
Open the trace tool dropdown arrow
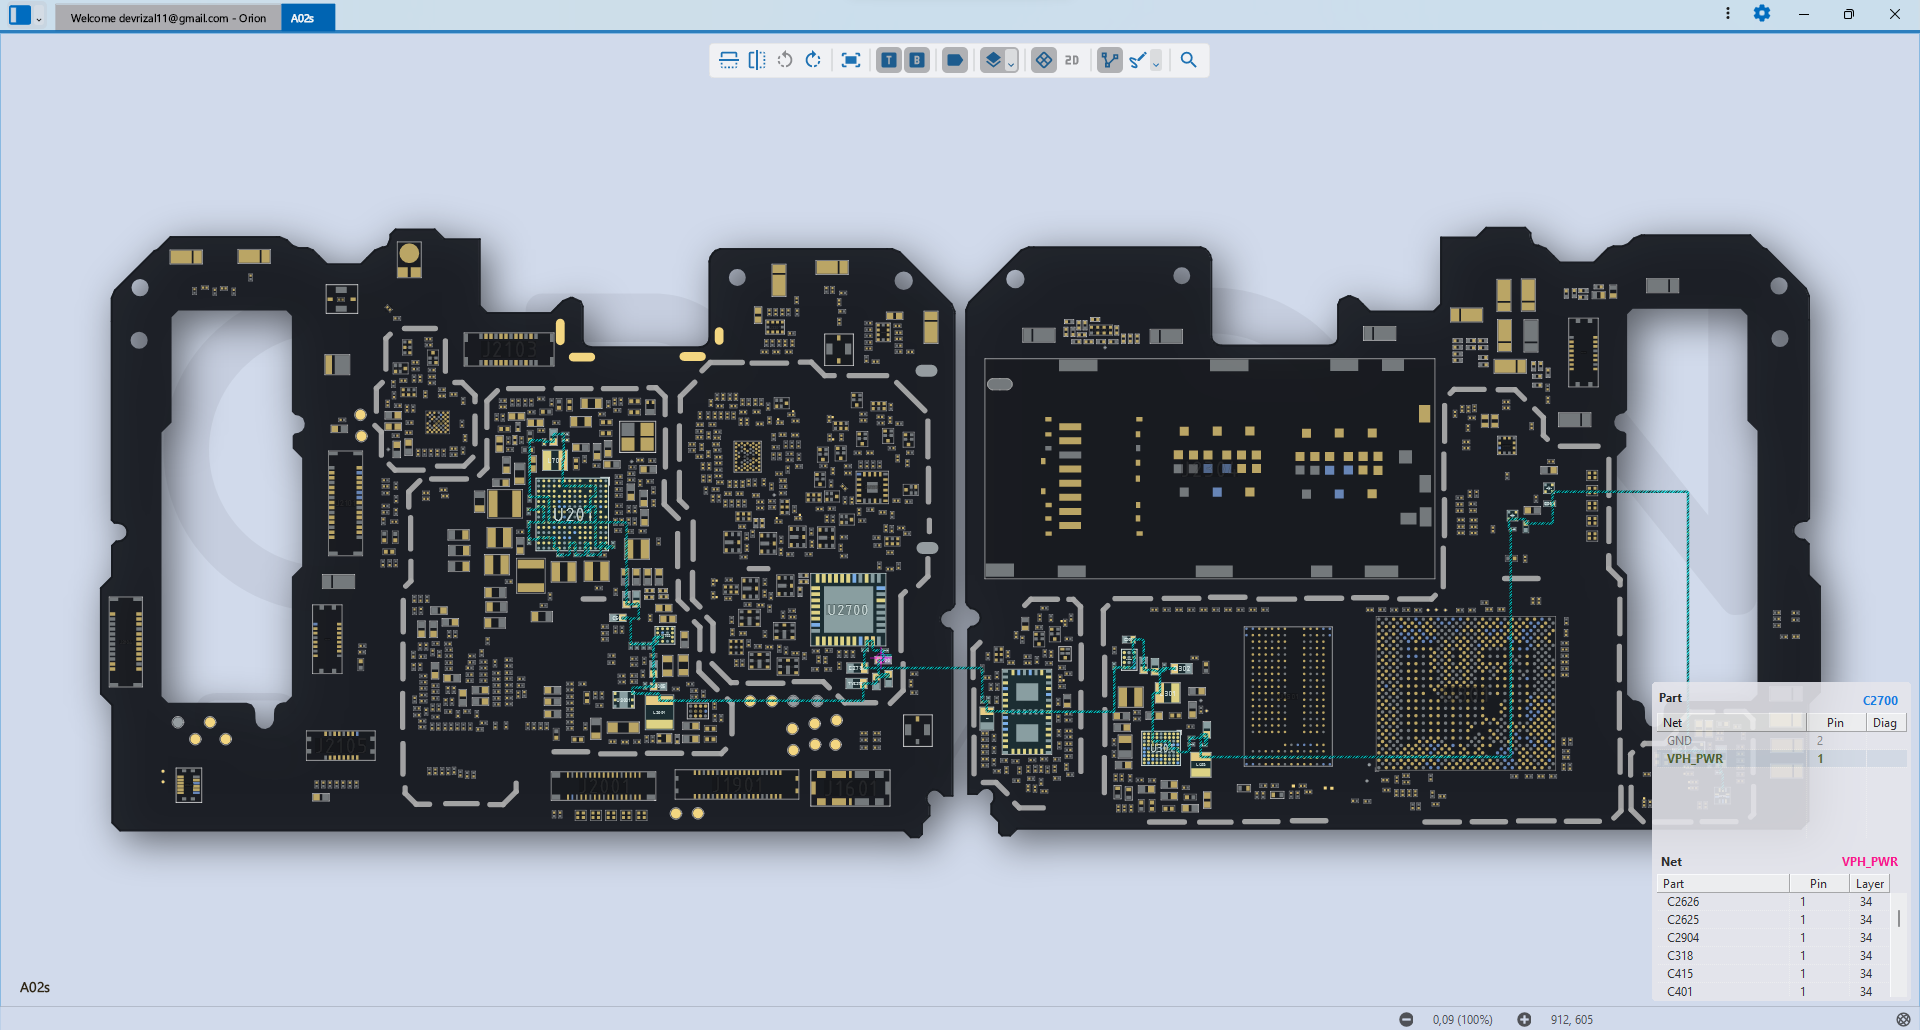tap(1156, 63)
